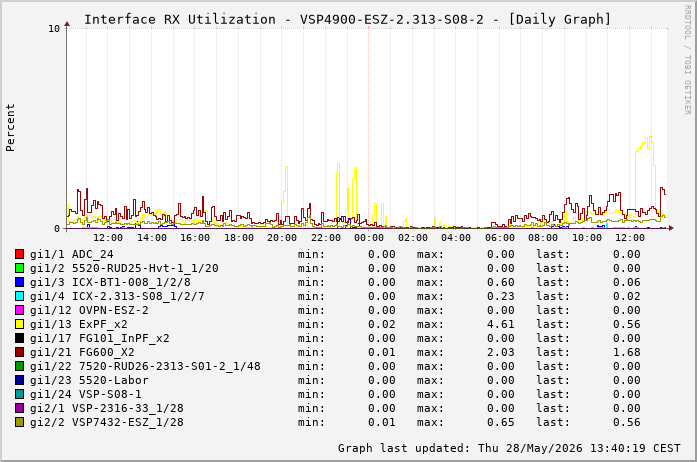Click the VSP7432-ESZ max value 0.65
Screen dimensions: 697x462
coord(501,422)
